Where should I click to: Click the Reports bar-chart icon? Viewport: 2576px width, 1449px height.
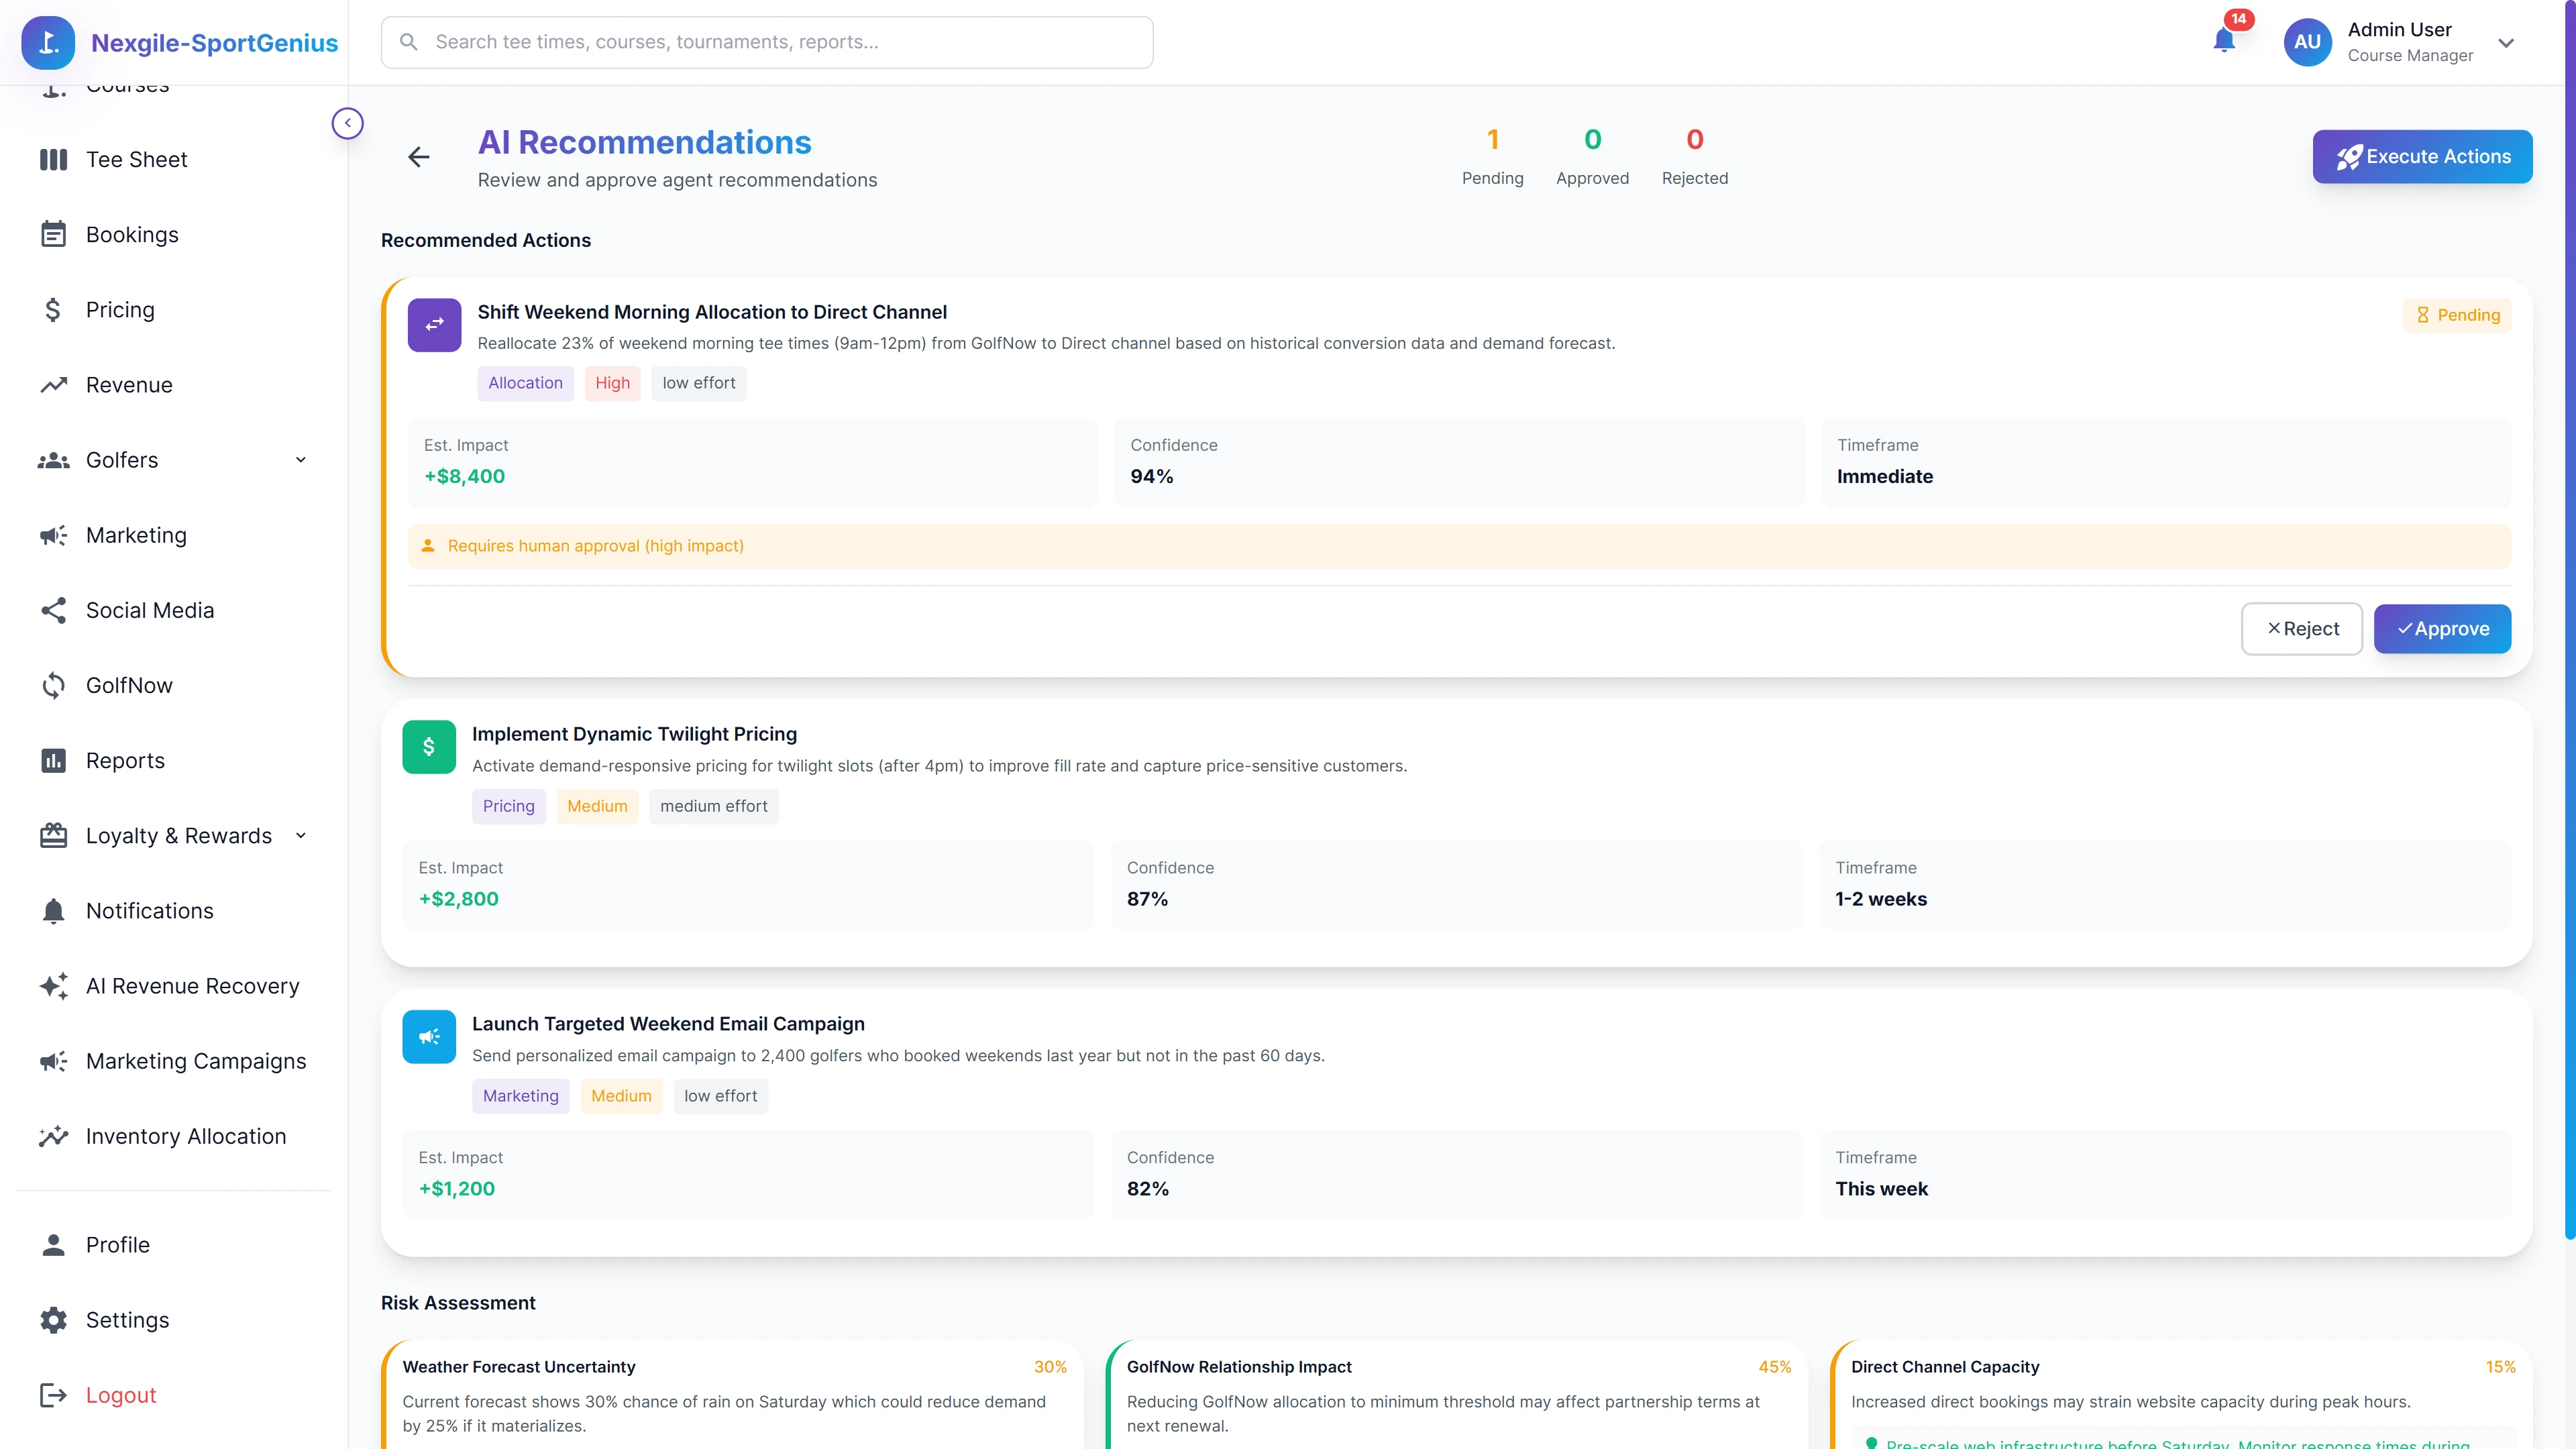[53, 760]
